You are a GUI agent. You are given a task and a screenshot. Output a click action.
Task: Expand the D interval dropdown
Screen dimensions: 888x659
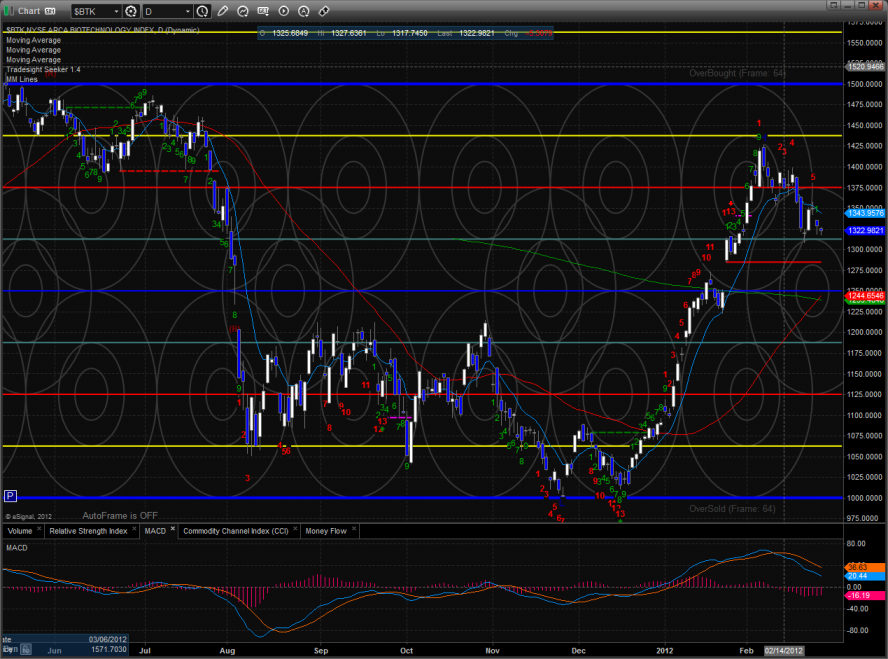[166, 11]
